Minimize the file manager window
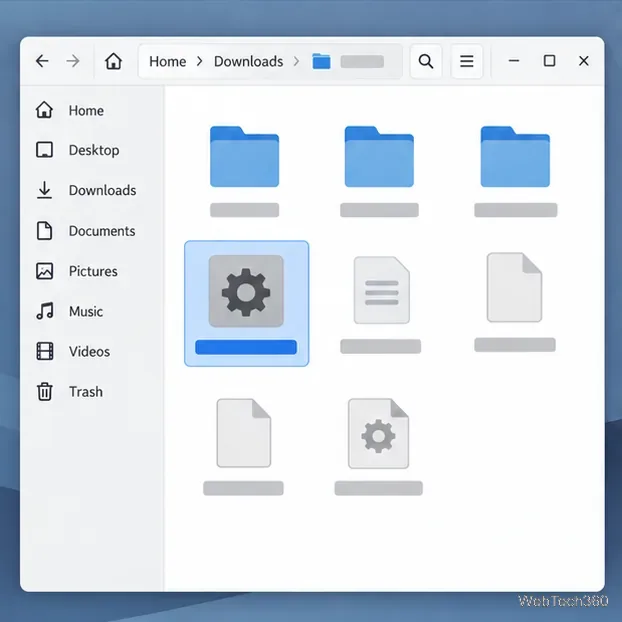This screenshot has width=622, height=622. [x=514, y=61]
